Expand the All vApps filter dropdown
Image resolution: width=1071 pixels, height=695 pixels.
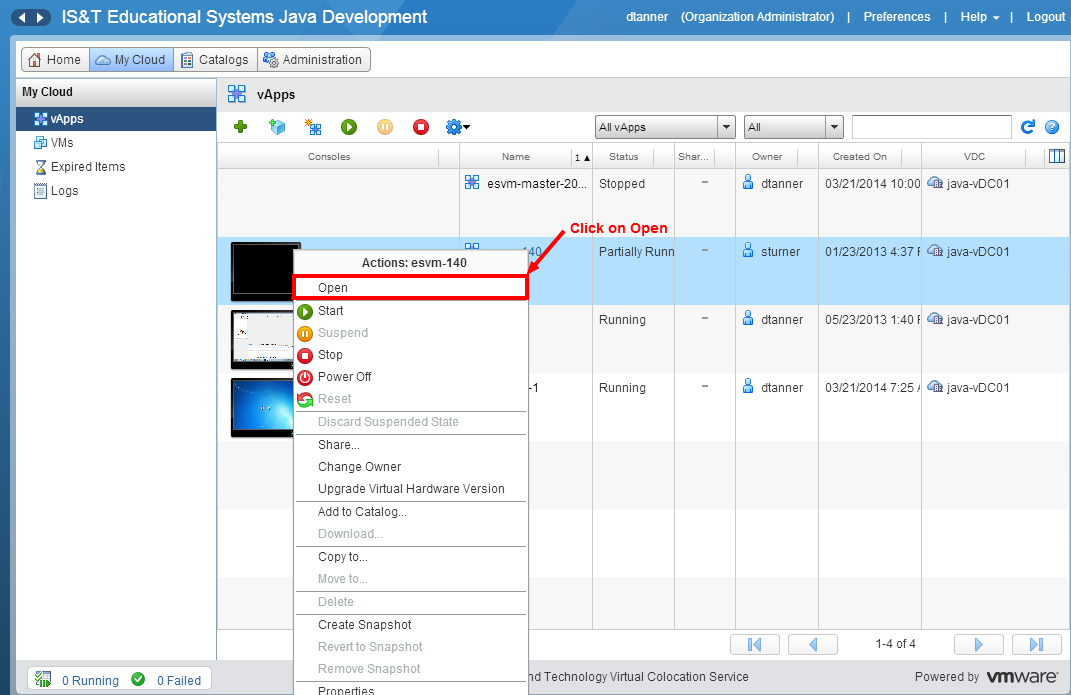coord(726,127)
